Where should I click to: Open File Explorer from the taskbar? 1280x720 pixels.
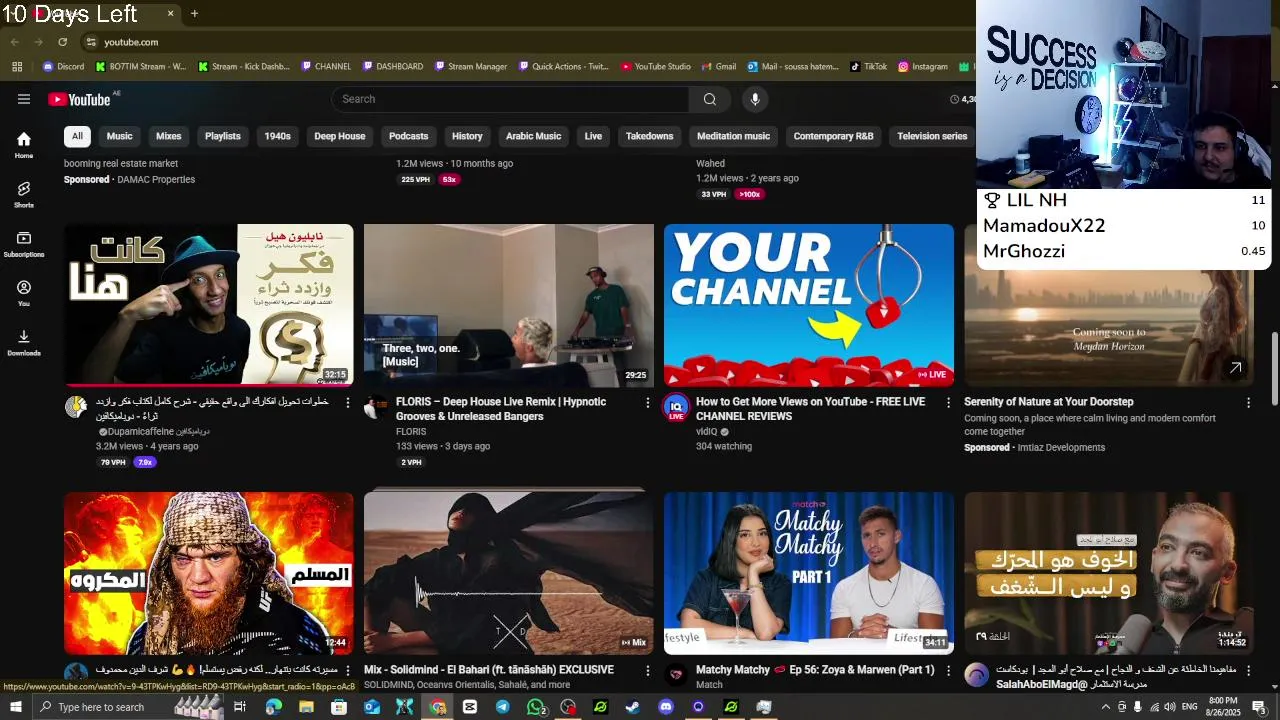(x=306, y=707)
